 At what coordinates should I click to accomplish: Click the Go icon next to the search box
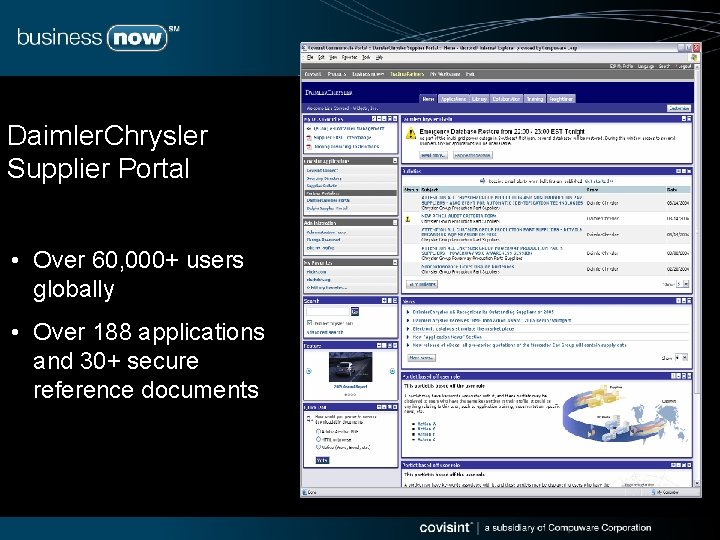(x=354, y=311)
